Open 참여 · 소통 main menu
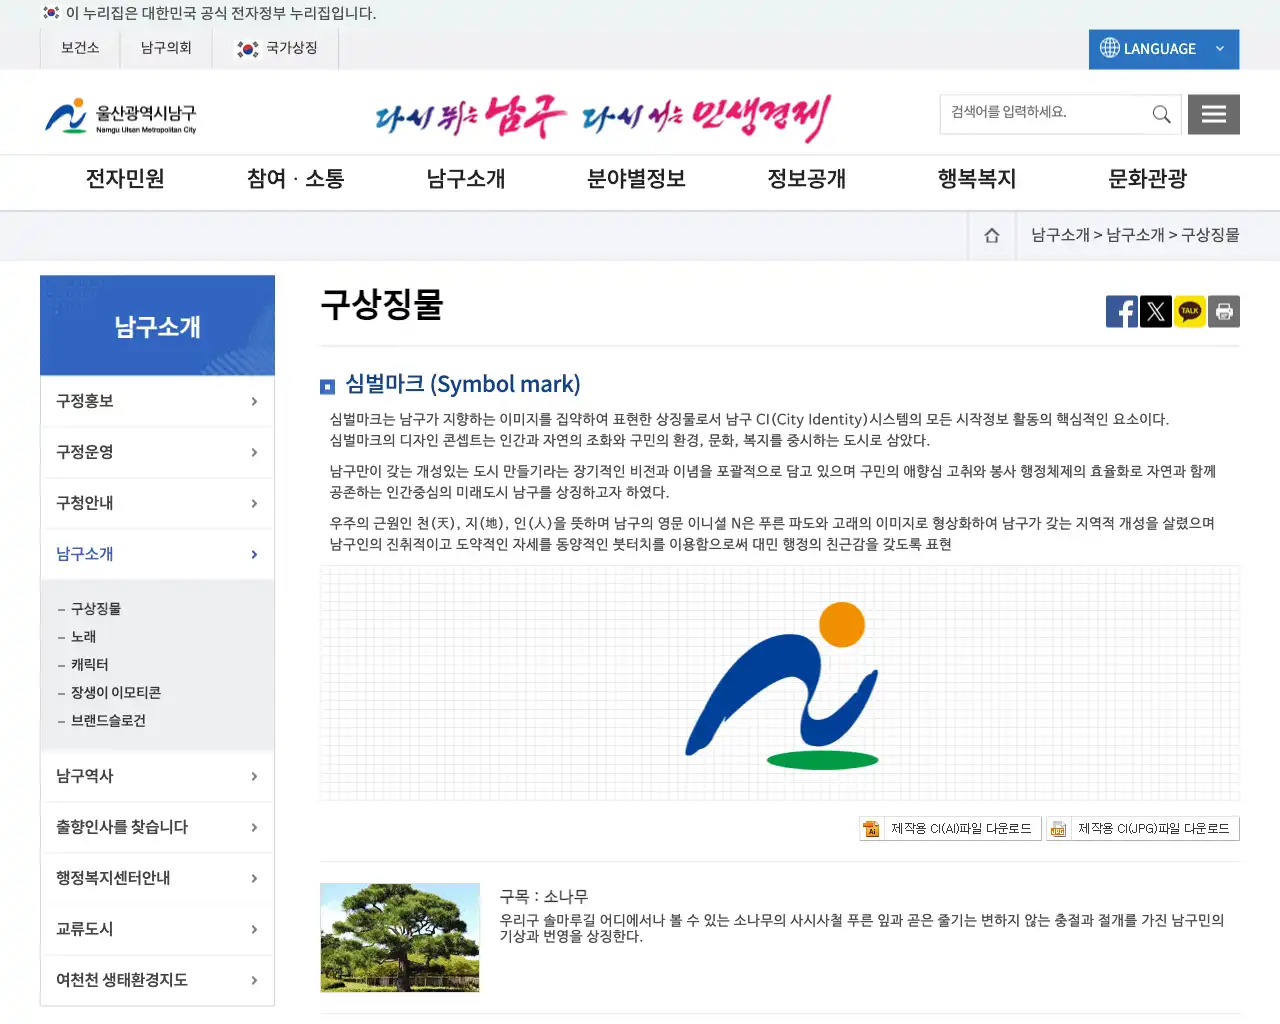The width and height of the screenshot is (1280, 1024). [295, 179]
